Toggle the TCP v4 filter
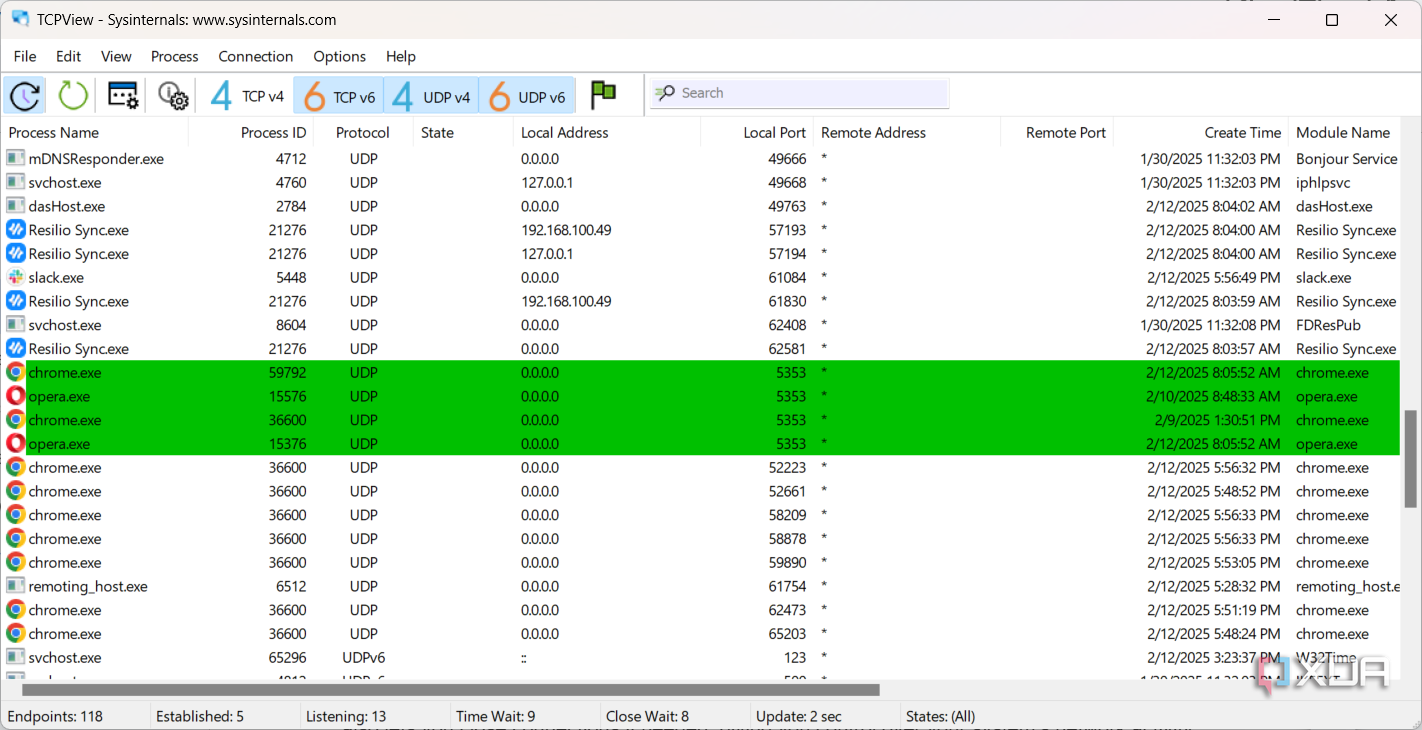 tap(248, 96)
